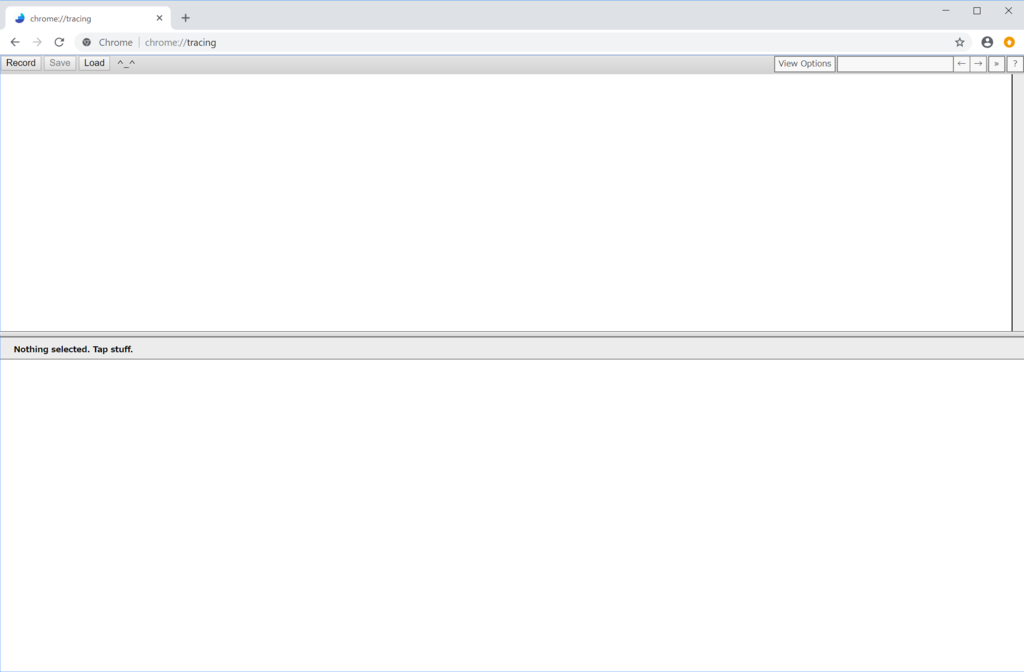Click the address bar URL chrome://tracing
This screenshot has height=672, width=1024.
(180, 42)
